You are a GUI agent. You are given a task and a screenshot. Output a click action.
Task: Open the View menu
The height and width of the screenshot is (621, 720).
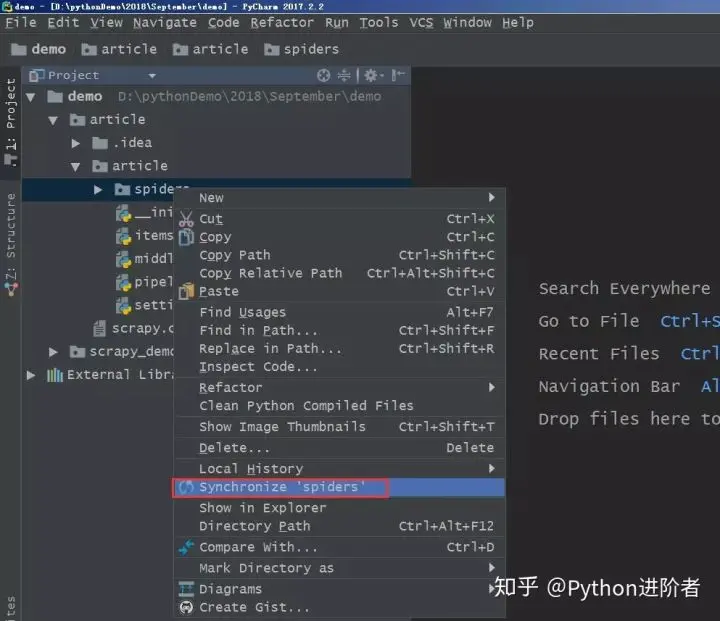pyautogui.click(x=107, y=23)
